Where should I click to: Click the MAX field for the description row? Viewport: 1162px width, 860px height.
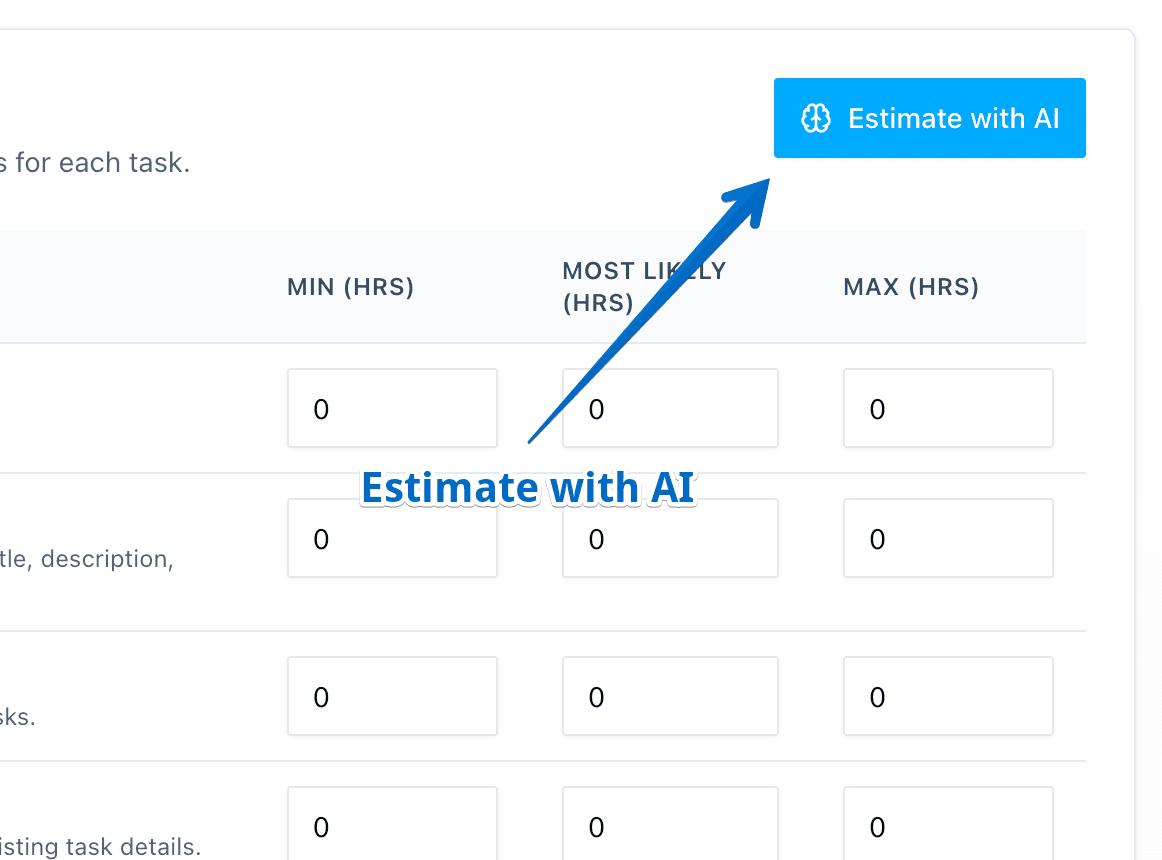point(948,538)
